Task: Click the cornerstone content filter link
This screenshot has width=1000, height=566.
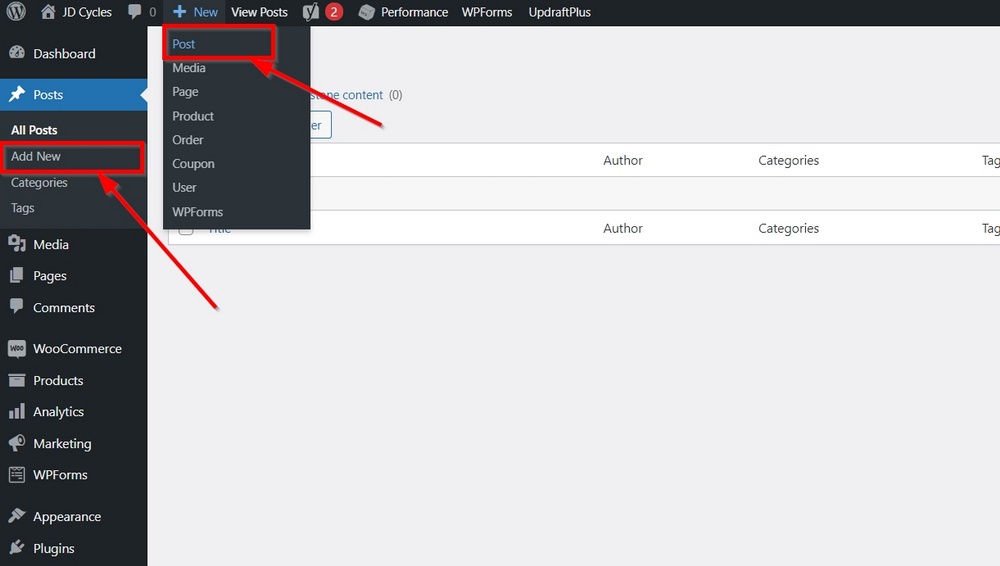Action: click(348, 94)
